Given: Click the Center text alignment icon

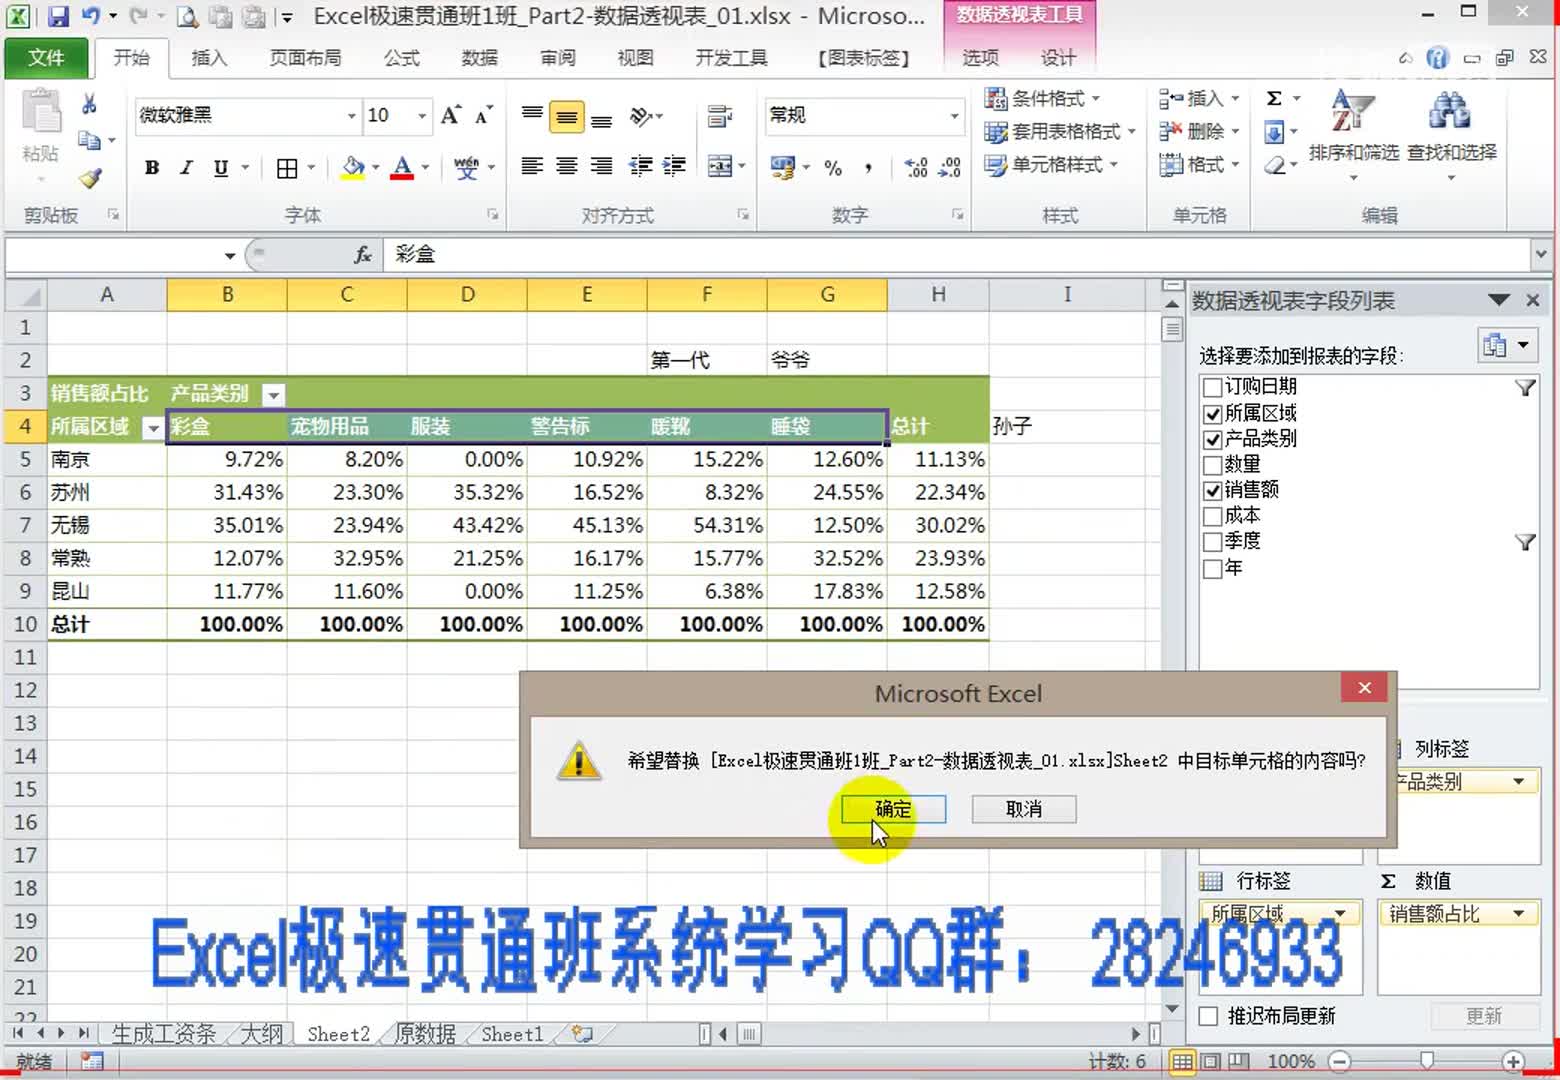Looking at the screenshot, I should 567,167.
